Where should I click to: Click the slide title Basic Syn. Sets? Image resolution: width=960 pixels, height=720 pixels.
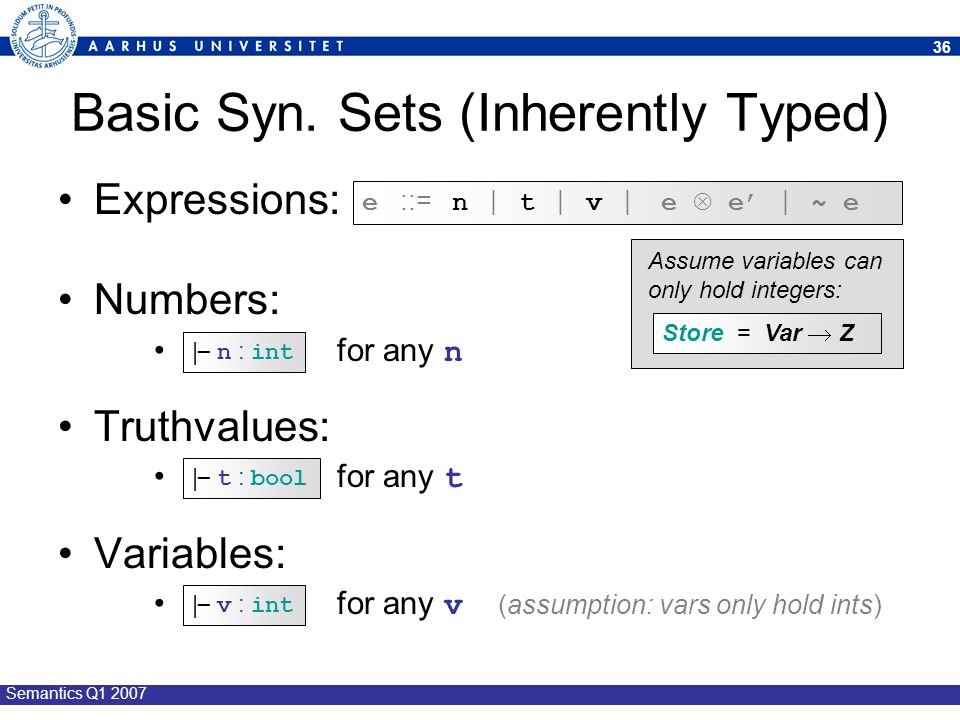point(480,113)
